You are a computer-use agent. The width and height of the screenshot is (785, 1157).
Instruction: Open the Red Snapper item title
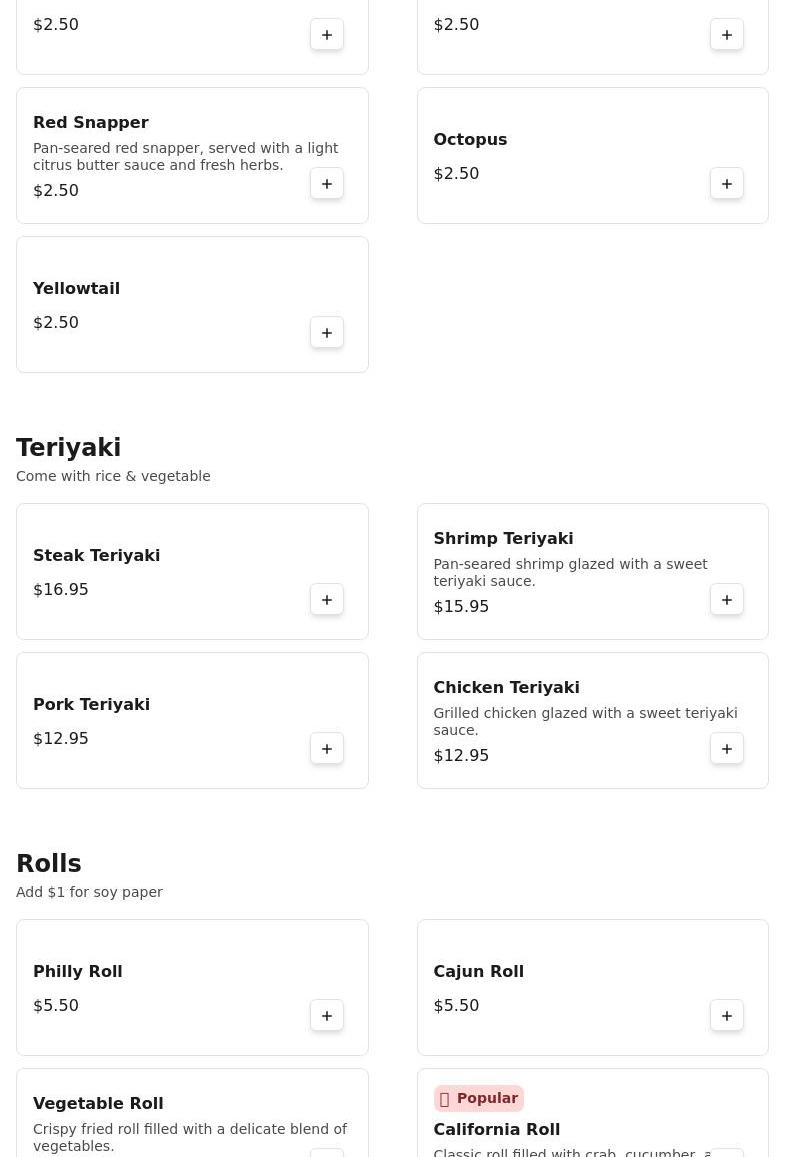(91, 122)
